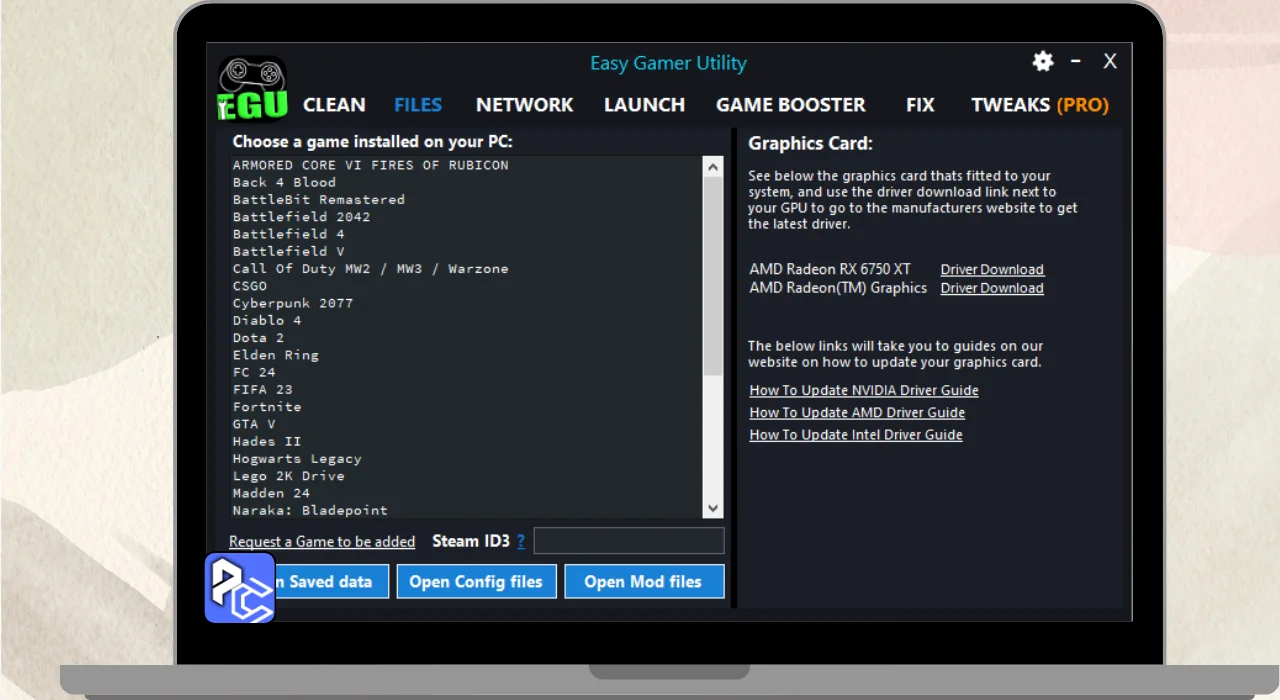
Task: Open the How To Update NVIDIA Driver Guide
Action: [864, 390]
